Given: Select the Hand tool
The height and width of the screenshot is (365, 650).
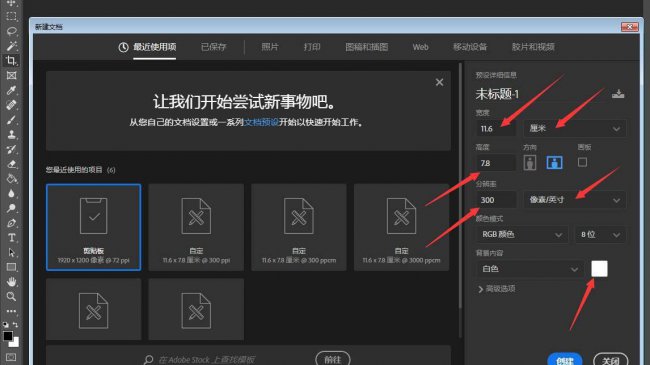Looking at the screenshot, I should coord(11,282).
